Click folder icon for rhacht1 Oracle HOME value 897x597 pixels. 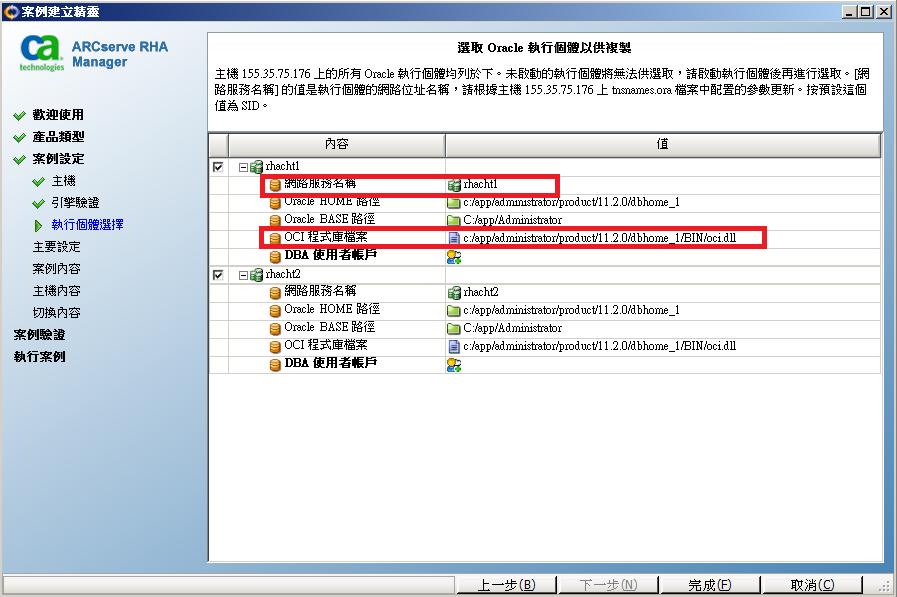(454, 202)
